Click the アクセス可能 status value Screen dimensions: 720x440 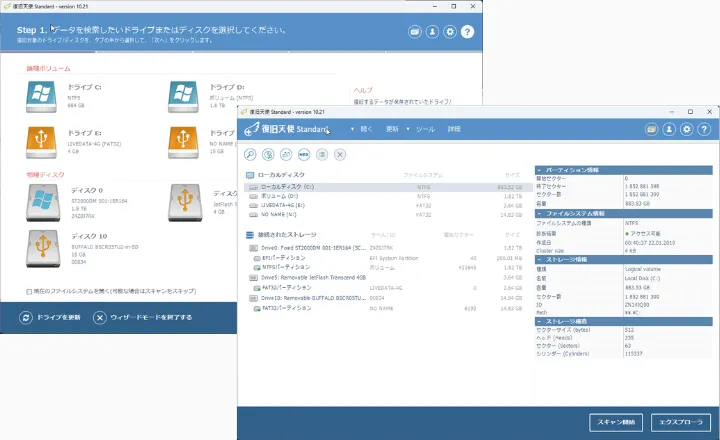[x=645, y=233]
